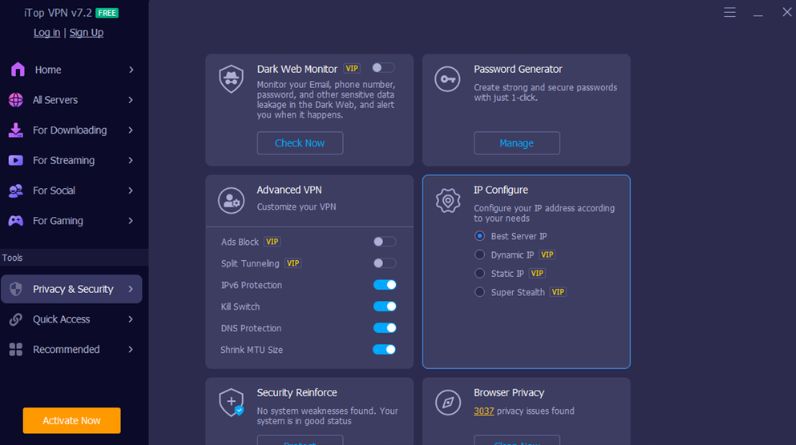Click the Home house icon
Screen dimensions: 796x445
[x=18, y=69]
